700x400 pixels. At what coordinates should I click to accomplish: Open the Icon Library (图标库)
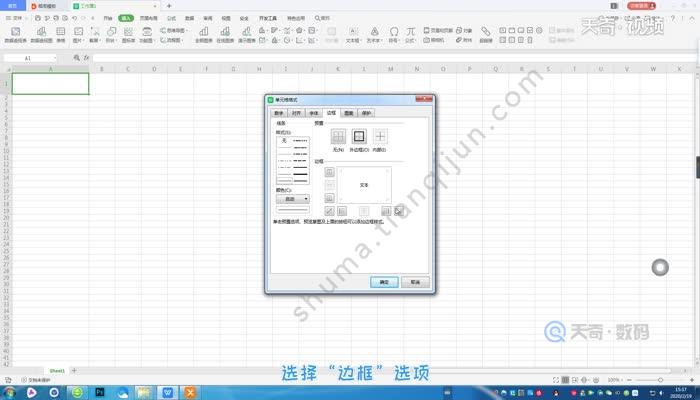(x=128, y=34)
